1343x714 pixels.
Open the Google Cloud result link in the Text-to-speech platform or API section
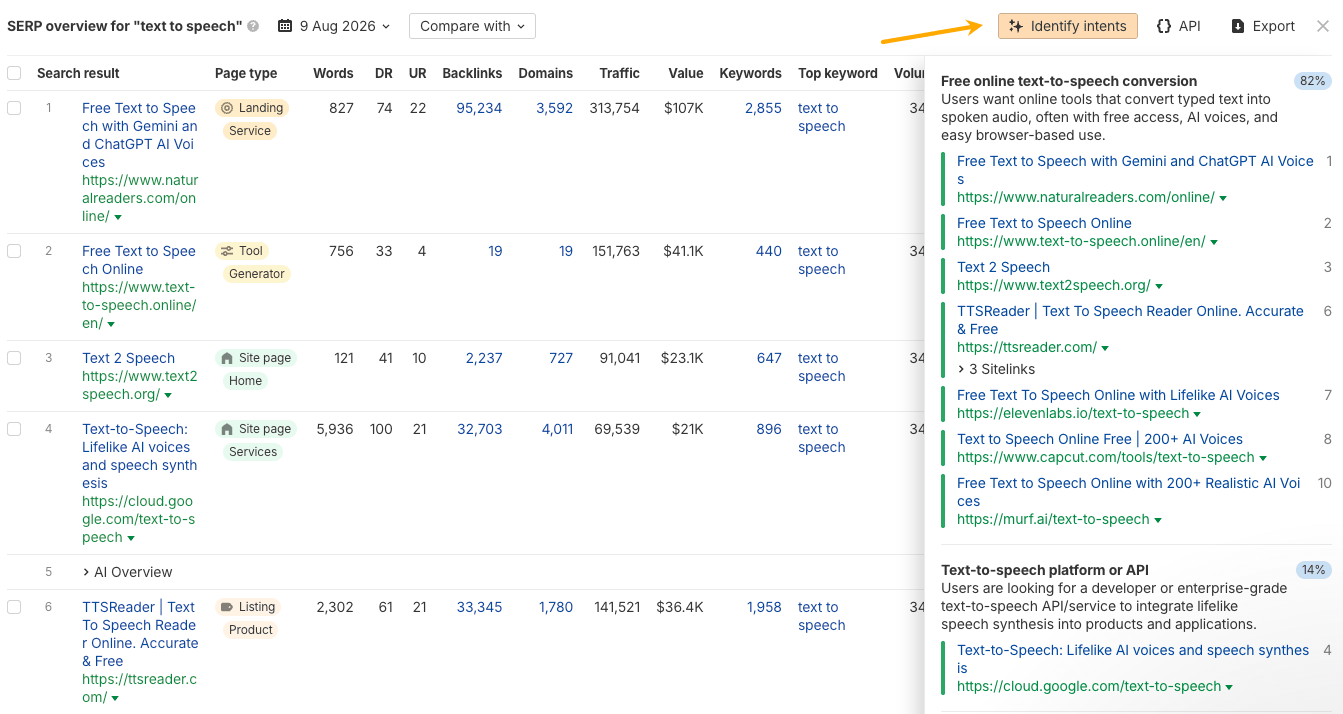1133,659
